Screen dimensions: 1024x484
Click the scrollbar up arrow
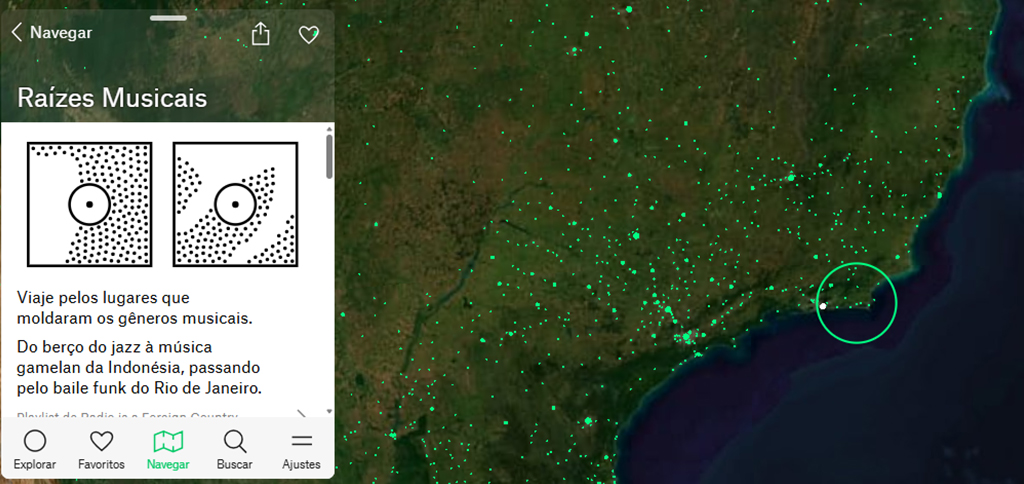(329, 129)
